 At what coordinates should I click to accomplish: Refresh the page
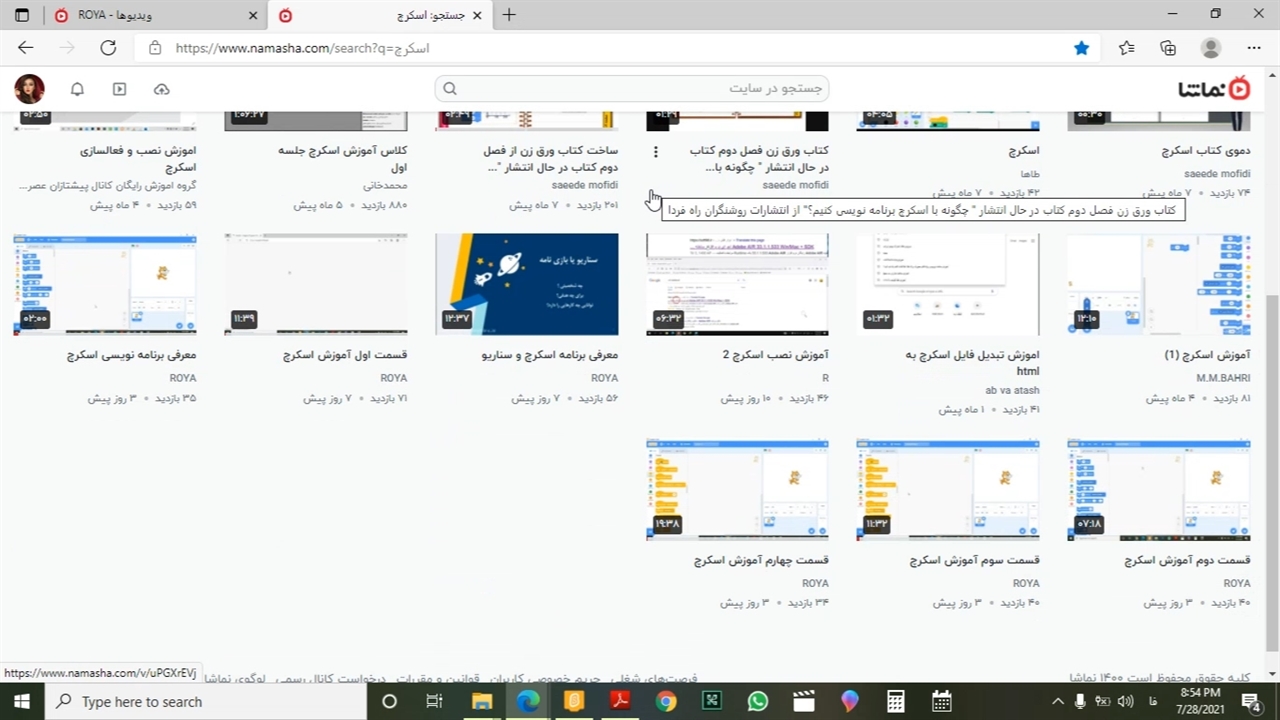pyautogui.click(x=108, y=48)
